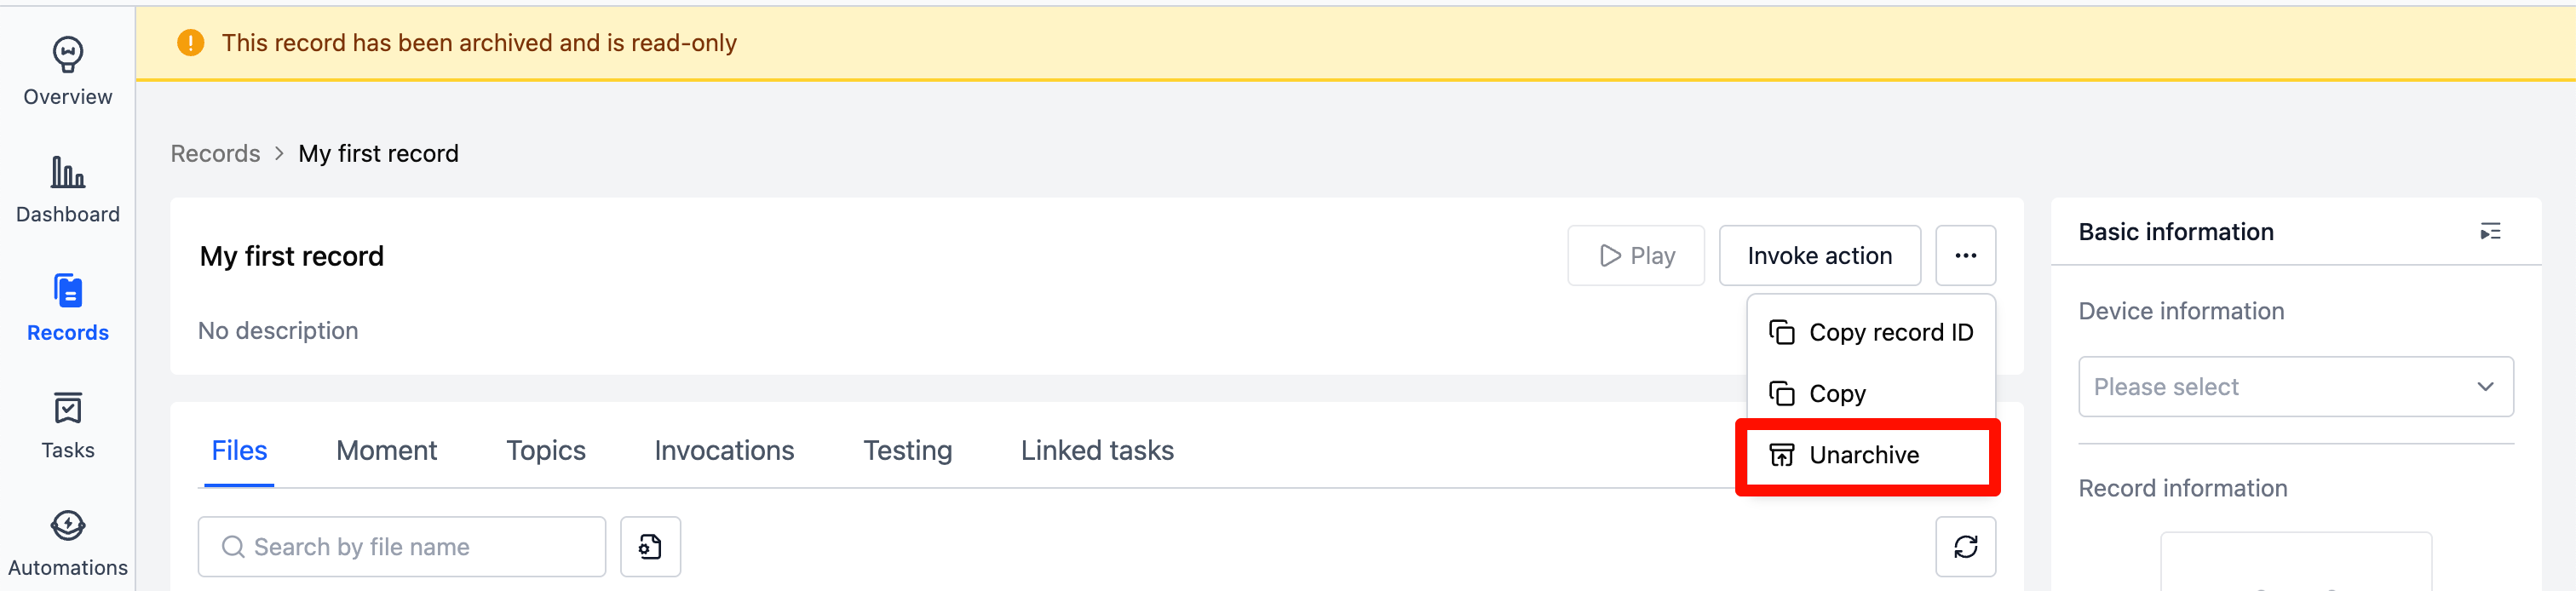Click into the file name search field
The image size is (2576, 591).
[400, 546]
